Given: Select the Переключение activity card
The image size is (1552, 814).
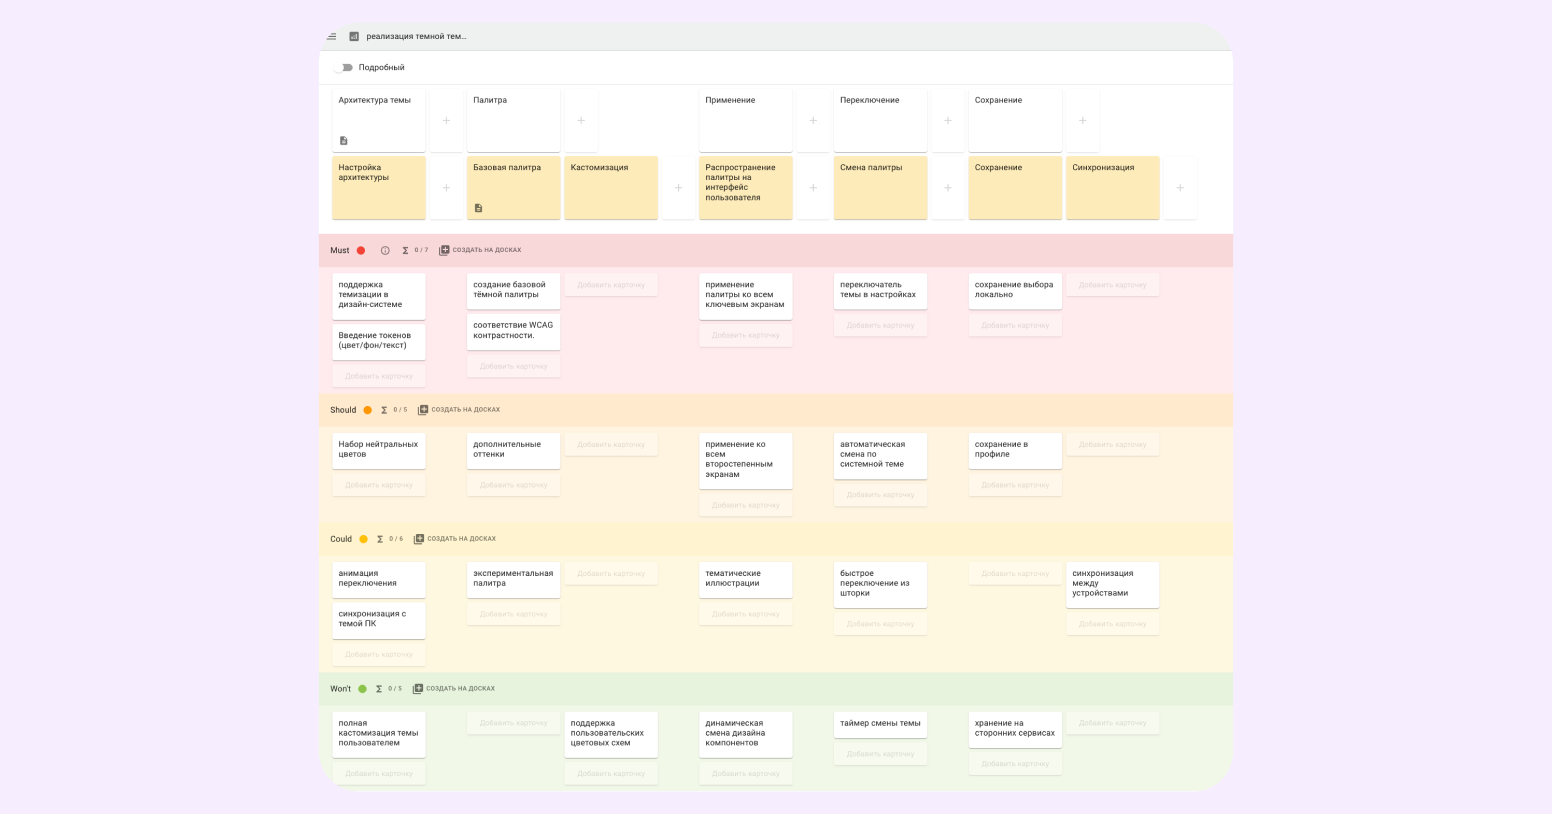Looking at the screenshot, I should (x=880, y=120).
